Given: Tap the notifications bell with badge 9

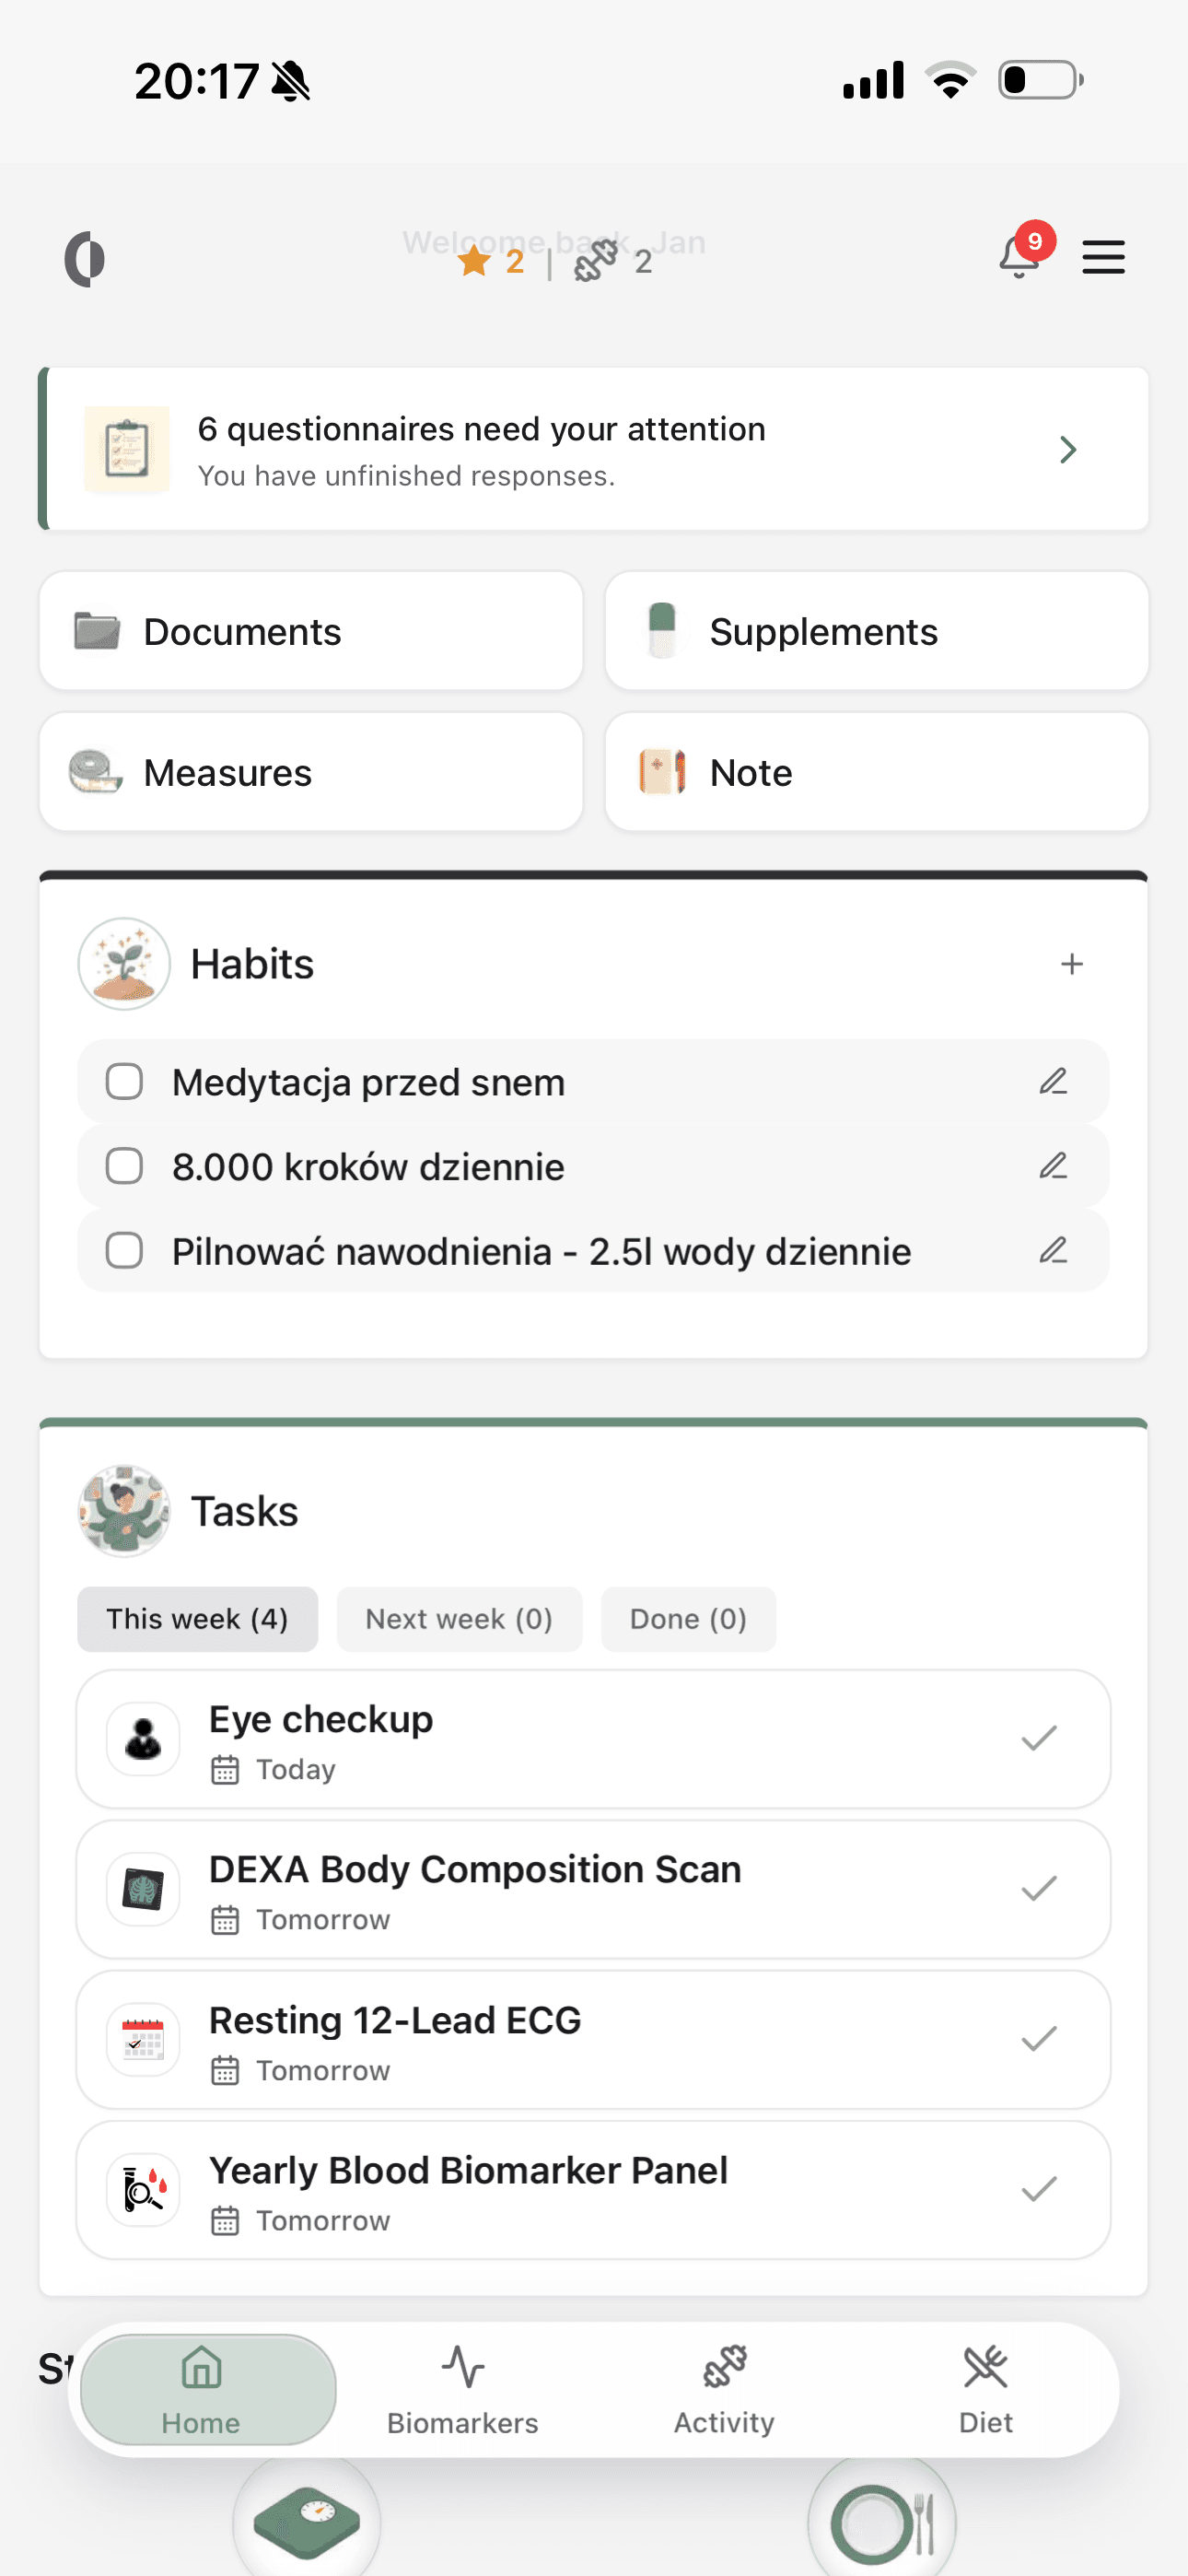Looking at the screenshot, I should point(1017,258).
